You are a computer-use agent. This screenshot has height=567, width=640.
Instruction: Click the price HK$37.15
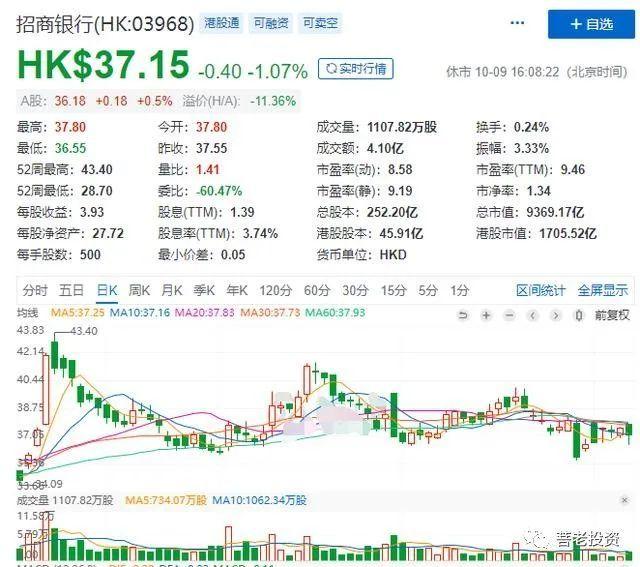(x=104, y=64)
